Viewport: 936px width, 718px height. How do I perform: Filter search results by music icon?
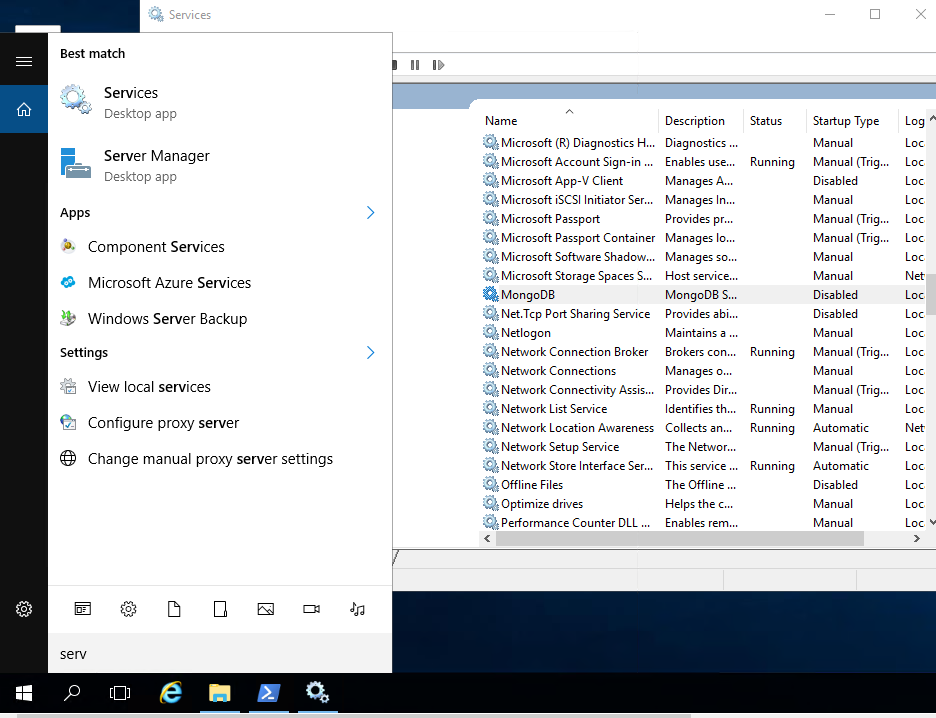[x=357, y=609]
